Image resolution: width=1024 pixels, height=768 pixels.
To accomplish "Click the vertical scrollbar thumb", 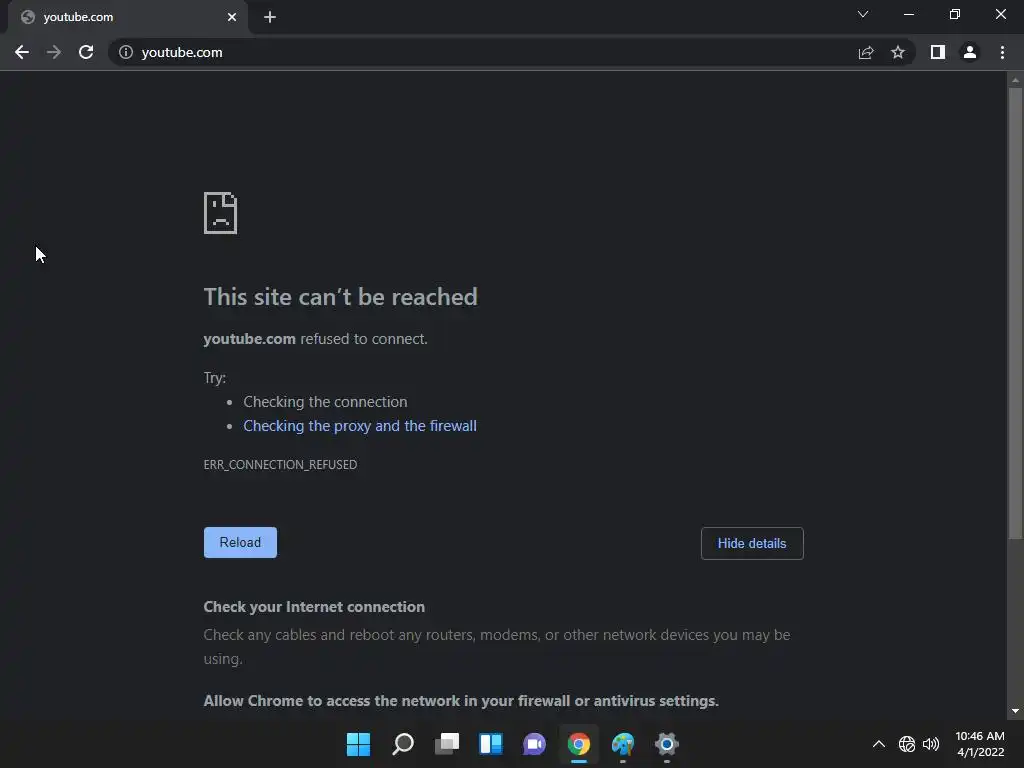I will point(1015,313).
